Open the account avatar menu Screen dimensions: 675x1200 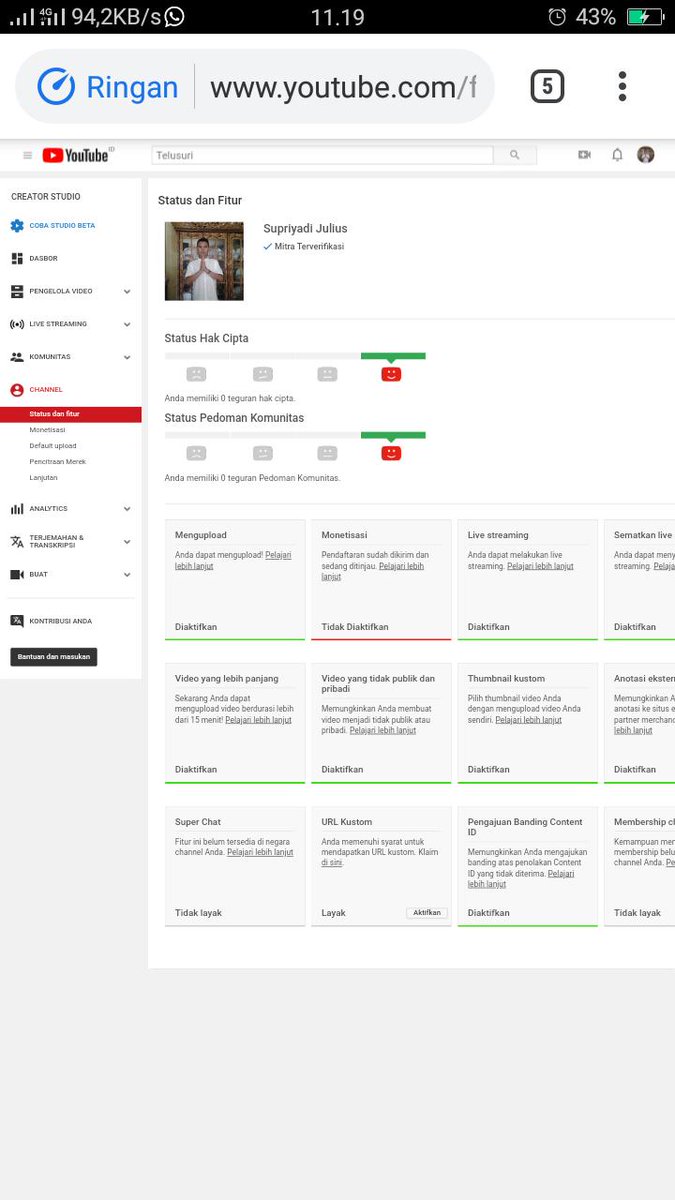click(x=646, y=155)
